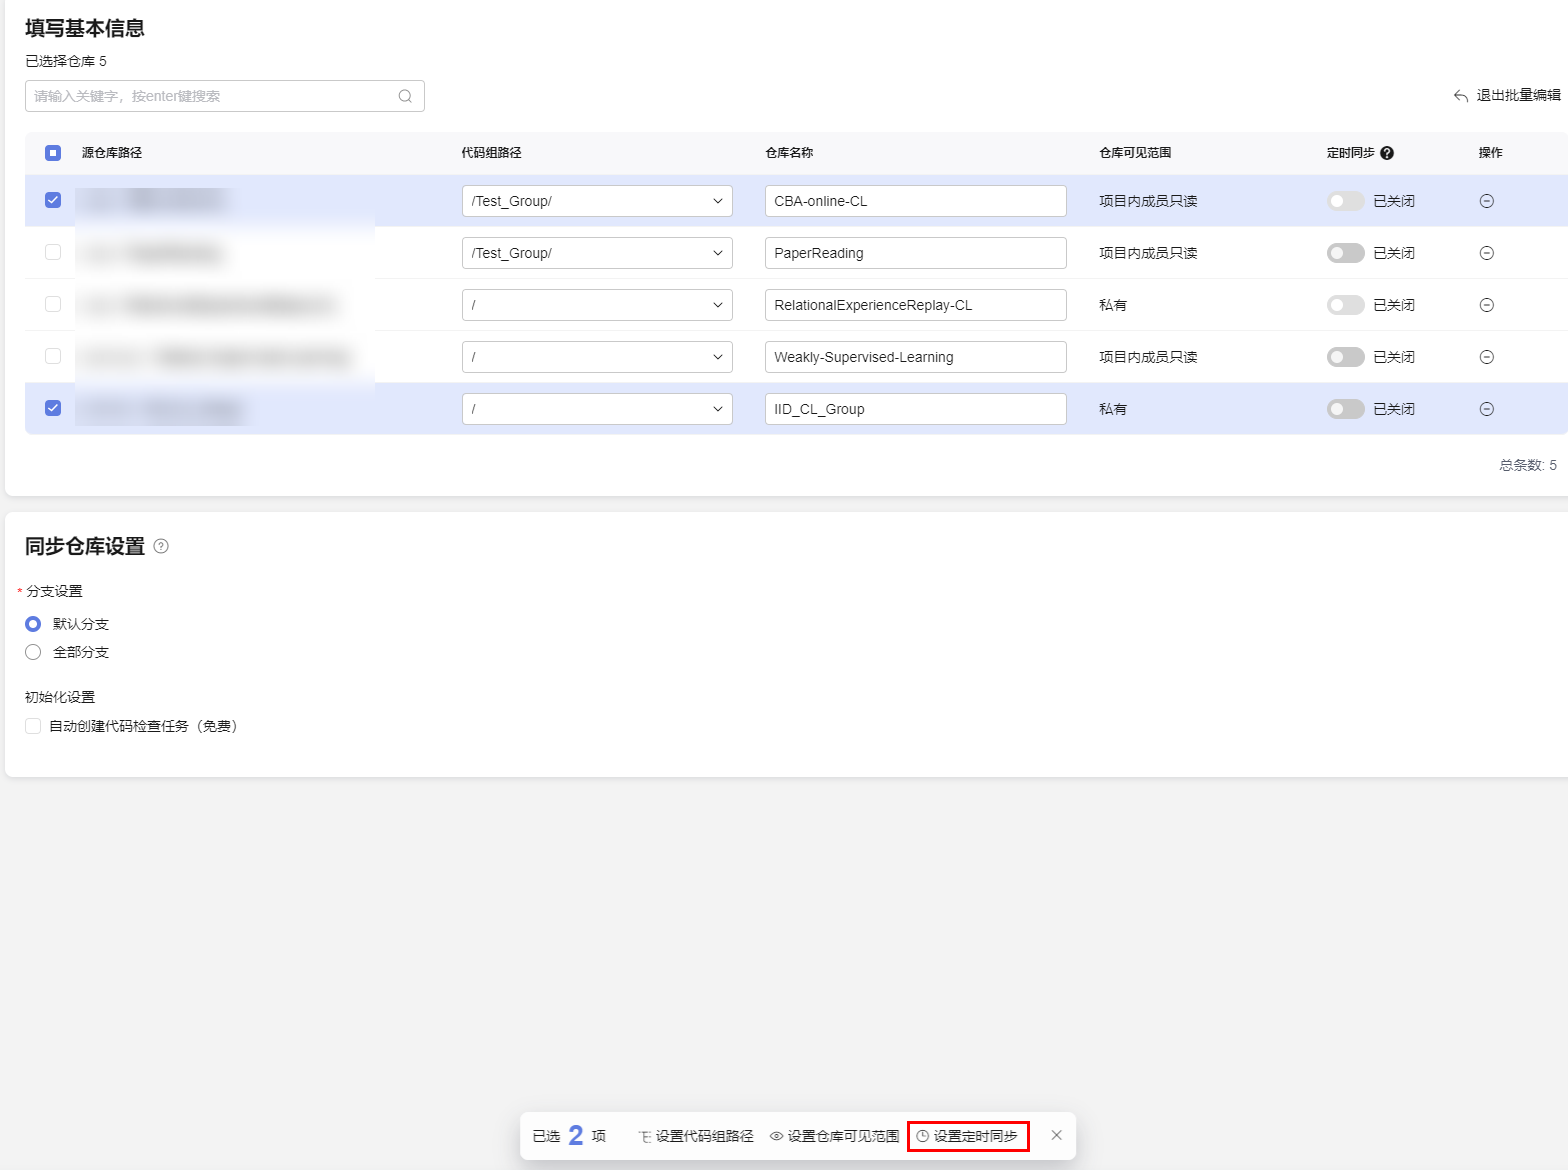This screenshot has height=1170, width=1568.
Task: Click the help icon next to 定时同步 header
Action: tap(1387, 153)
